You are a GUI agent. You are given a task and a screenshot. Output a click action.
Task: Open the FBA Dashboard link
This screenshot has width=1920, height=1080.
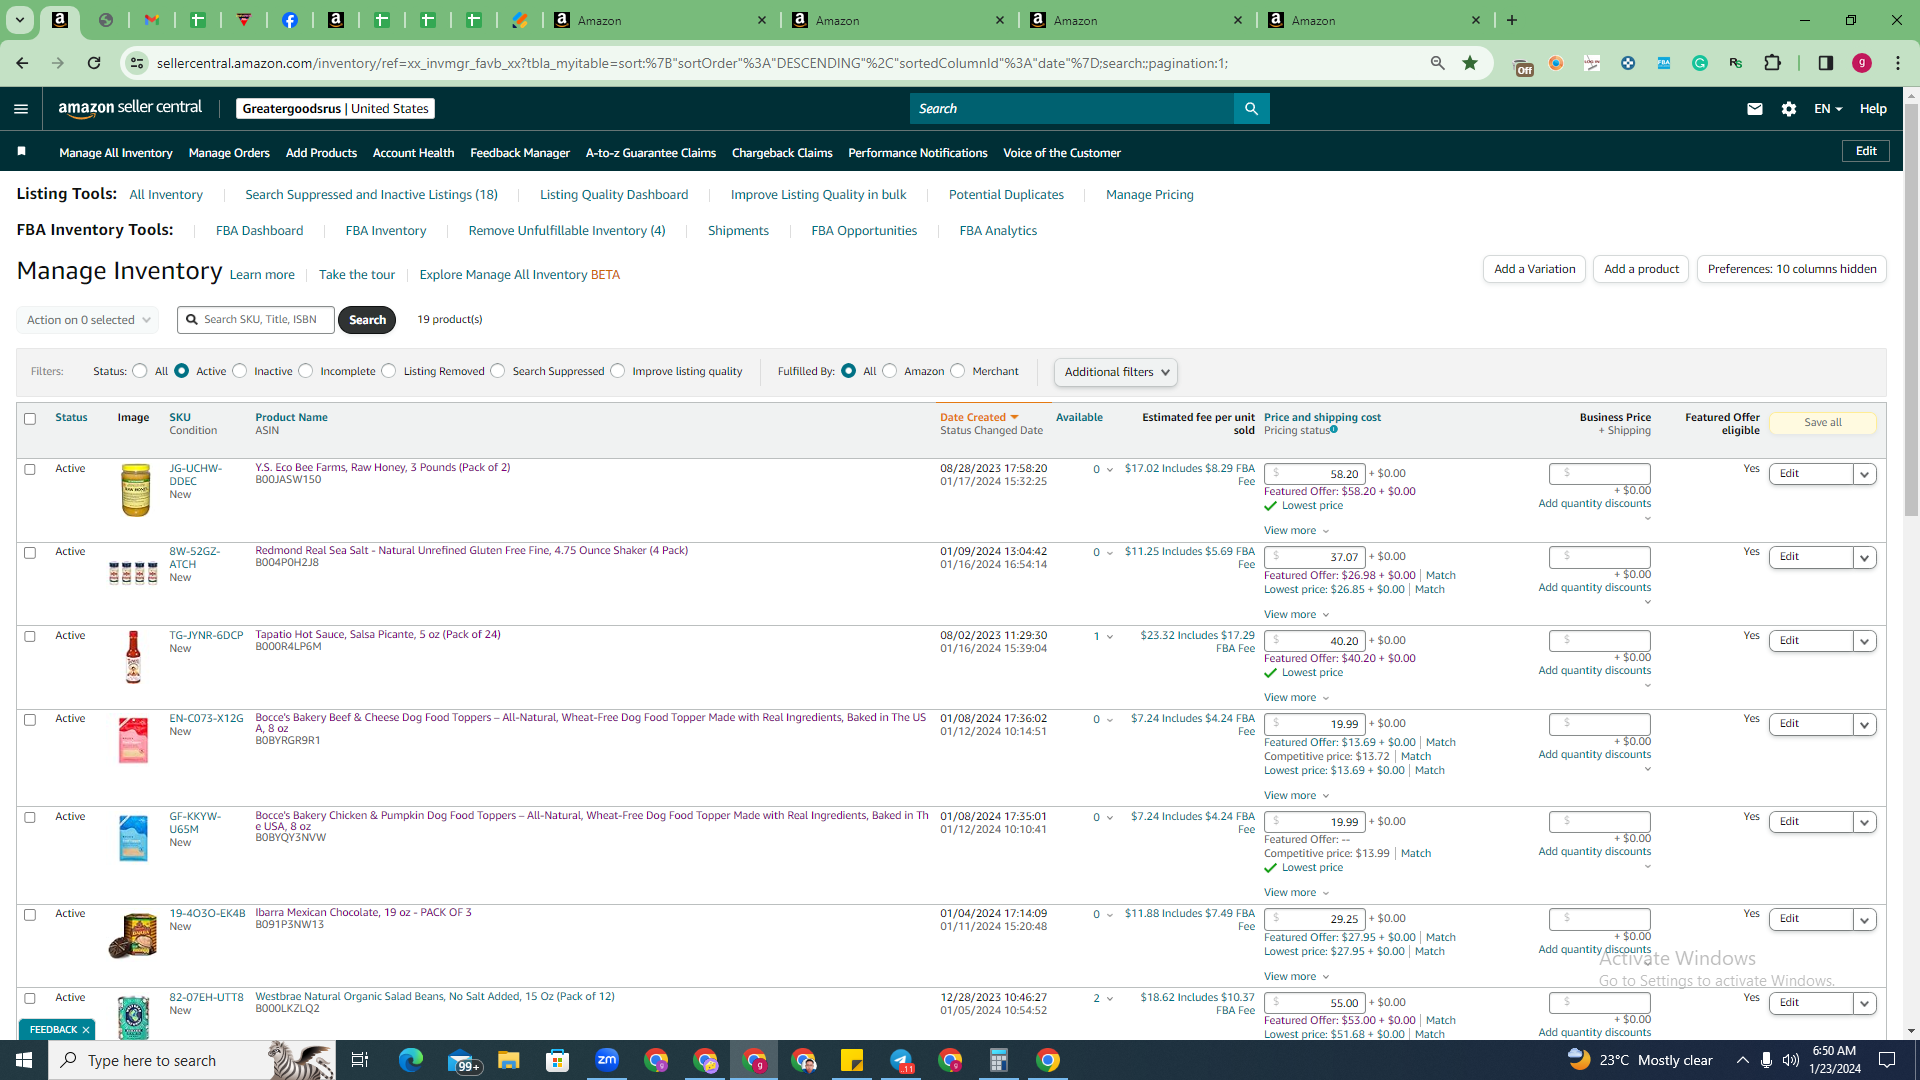coord(259,231)
